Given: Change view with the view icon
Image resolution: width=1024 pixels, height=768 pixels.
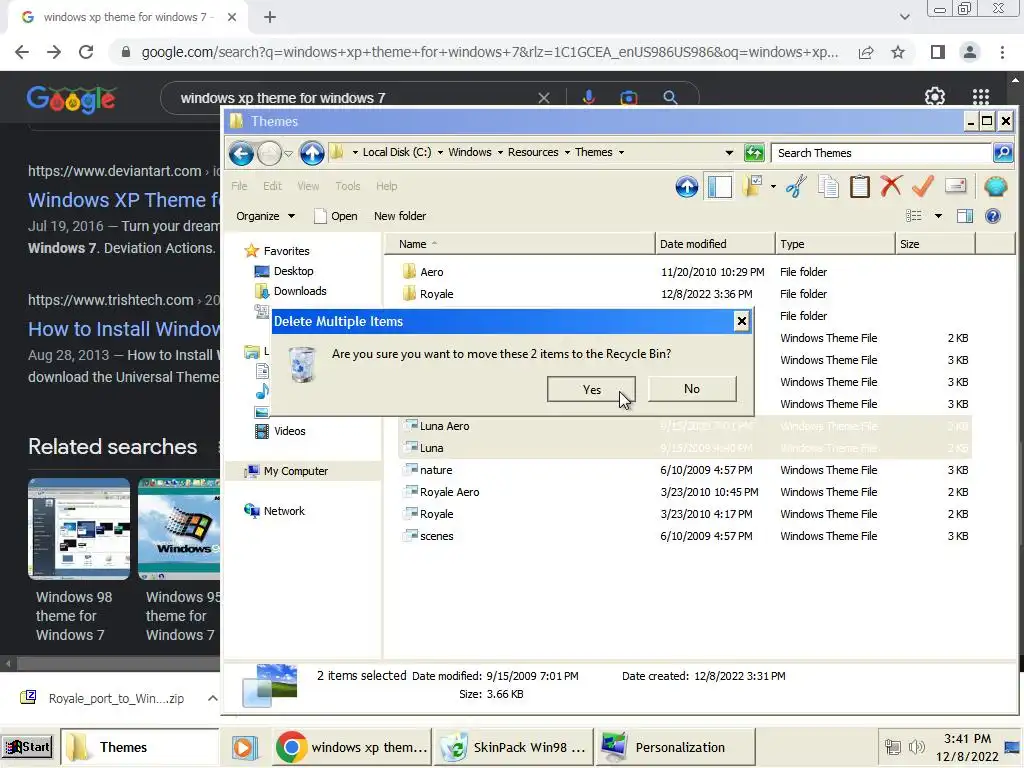Looking at the screenshot, I should point(914,216).
